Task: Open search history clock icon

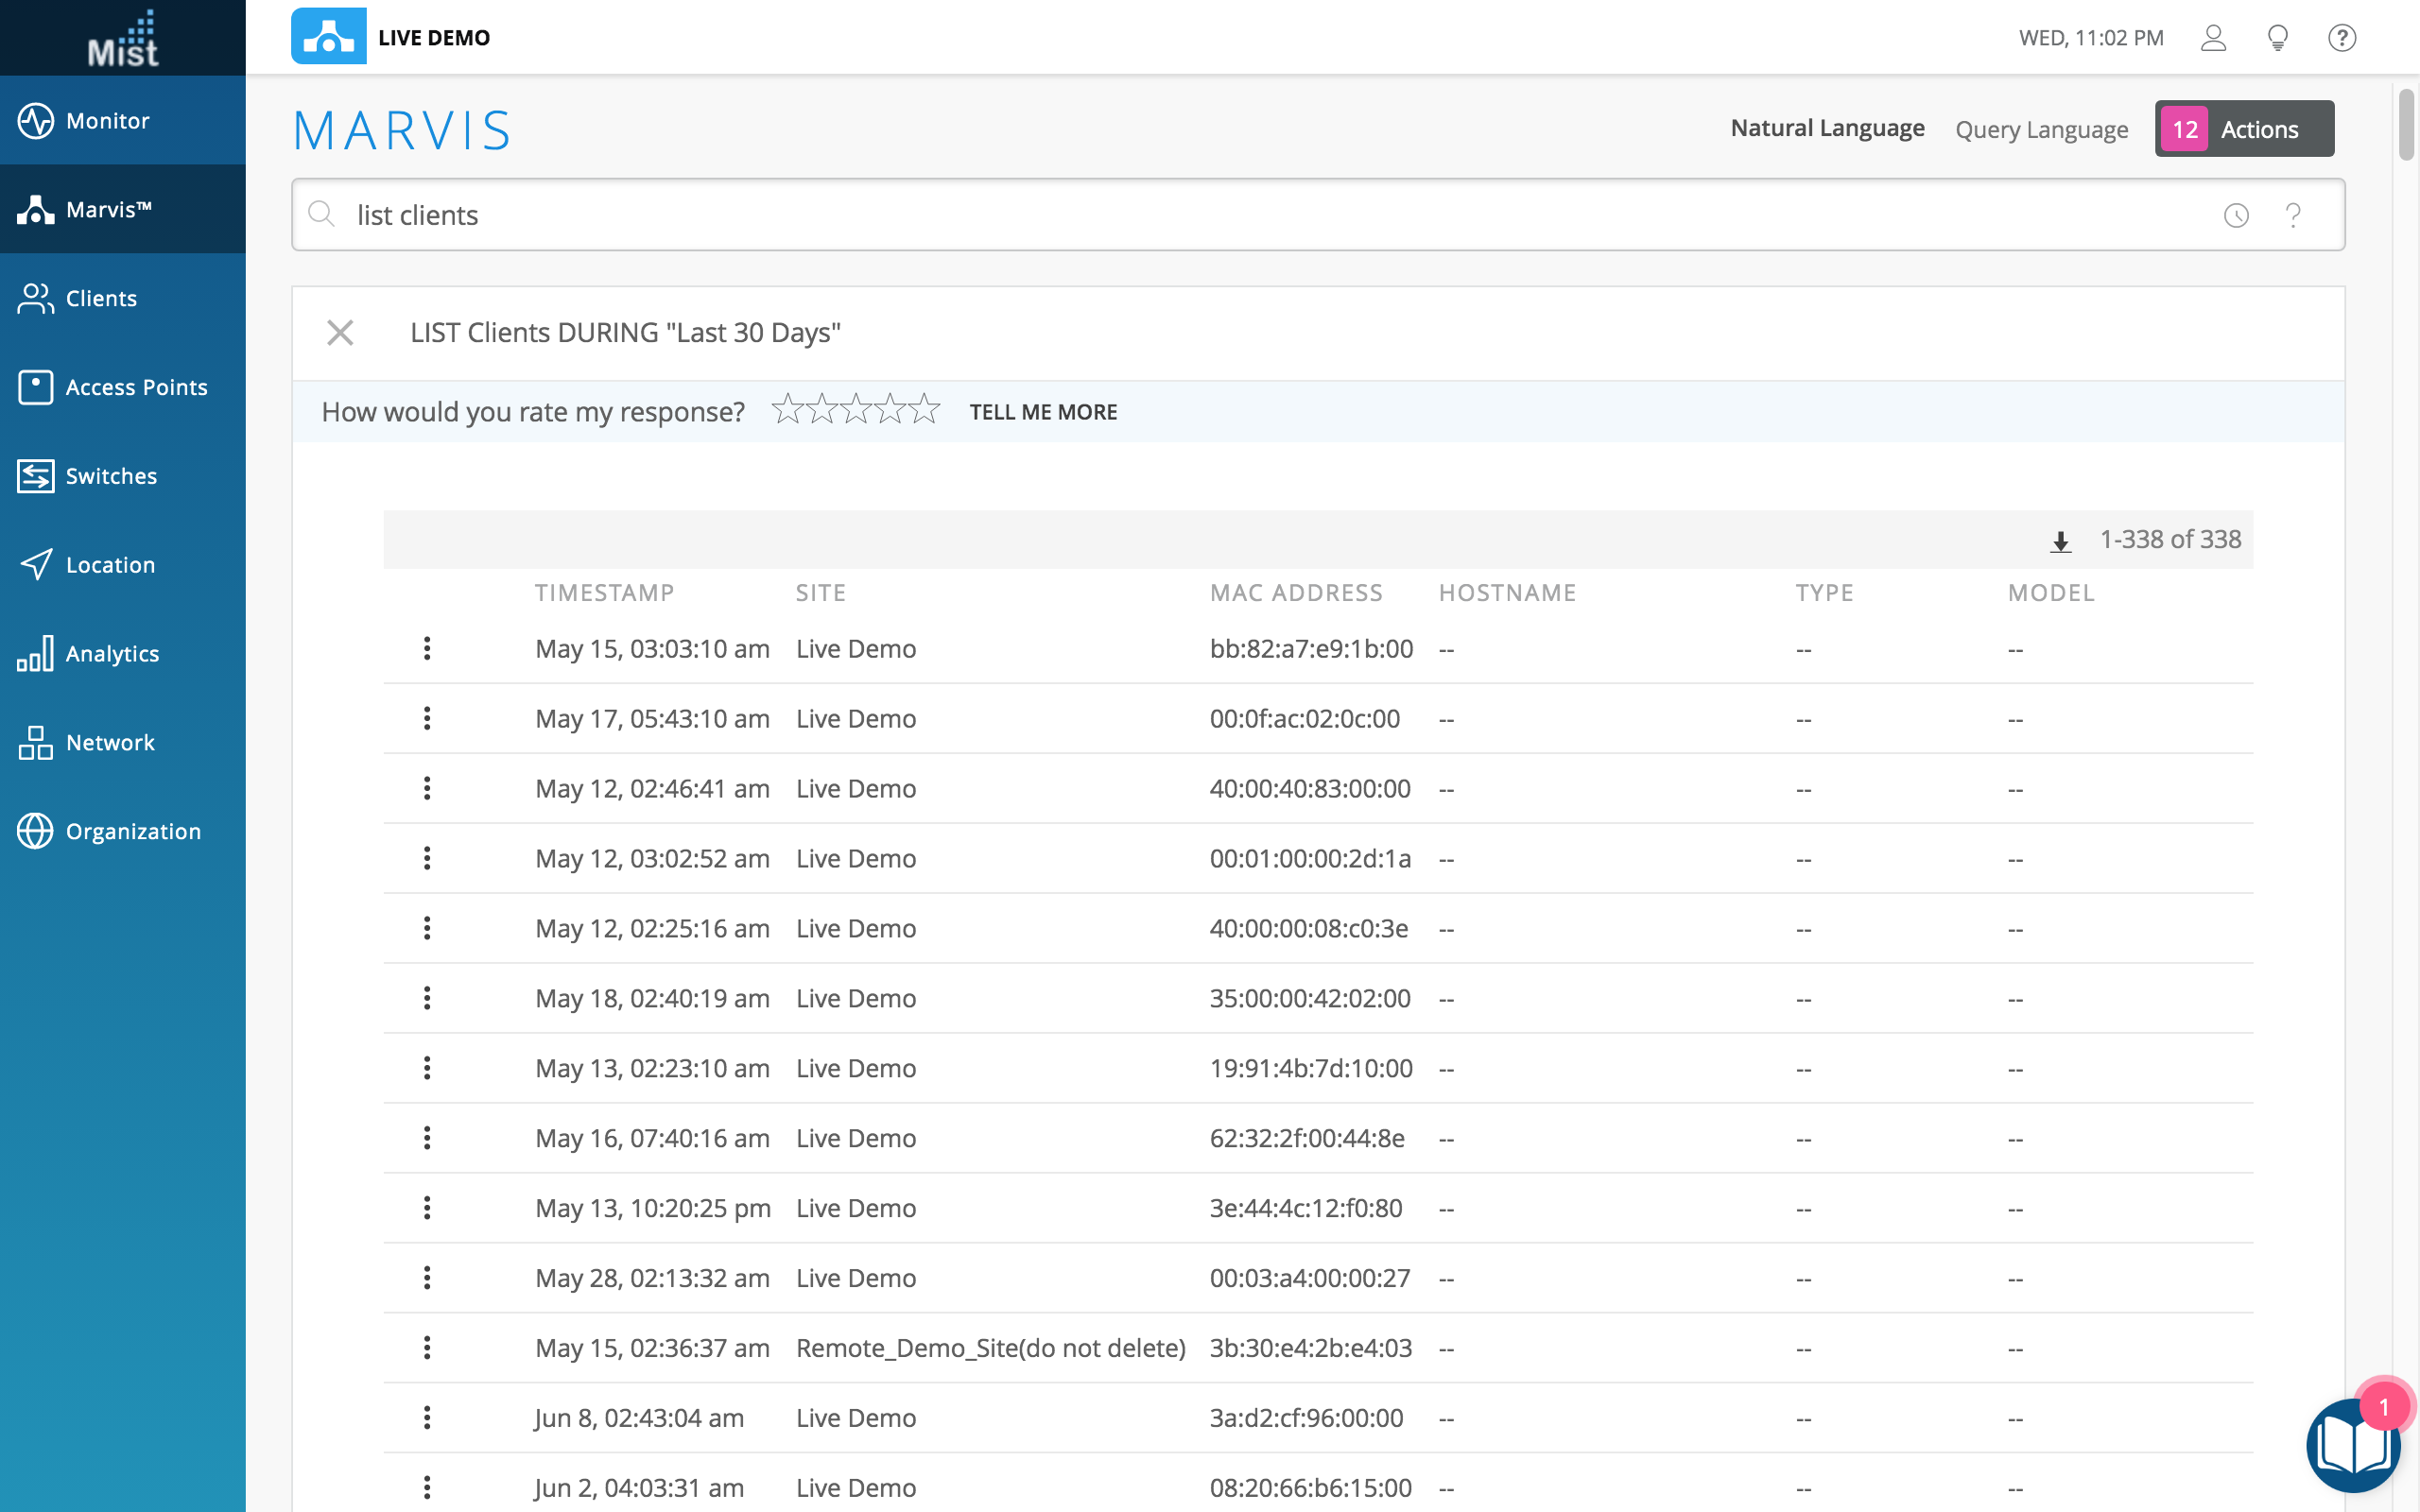Action: 2236,215
